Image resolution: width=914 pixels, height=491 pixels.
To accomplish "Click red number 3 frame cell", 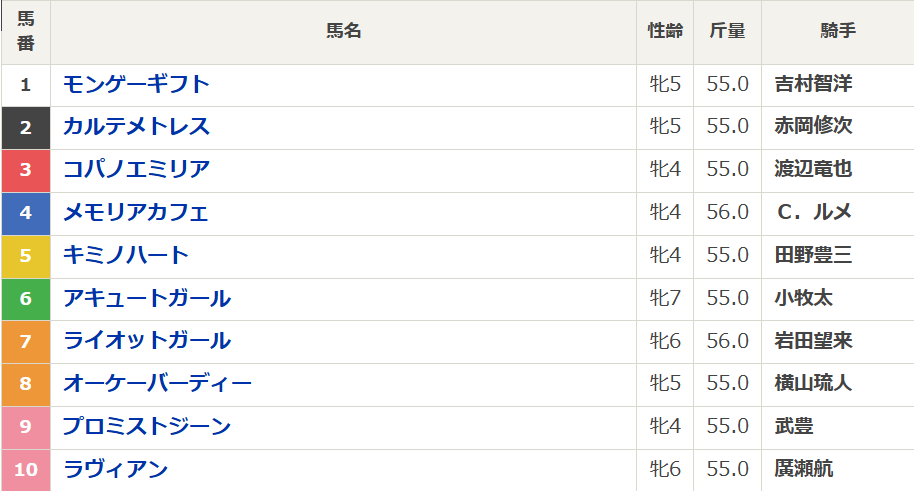I will [26, 169].
